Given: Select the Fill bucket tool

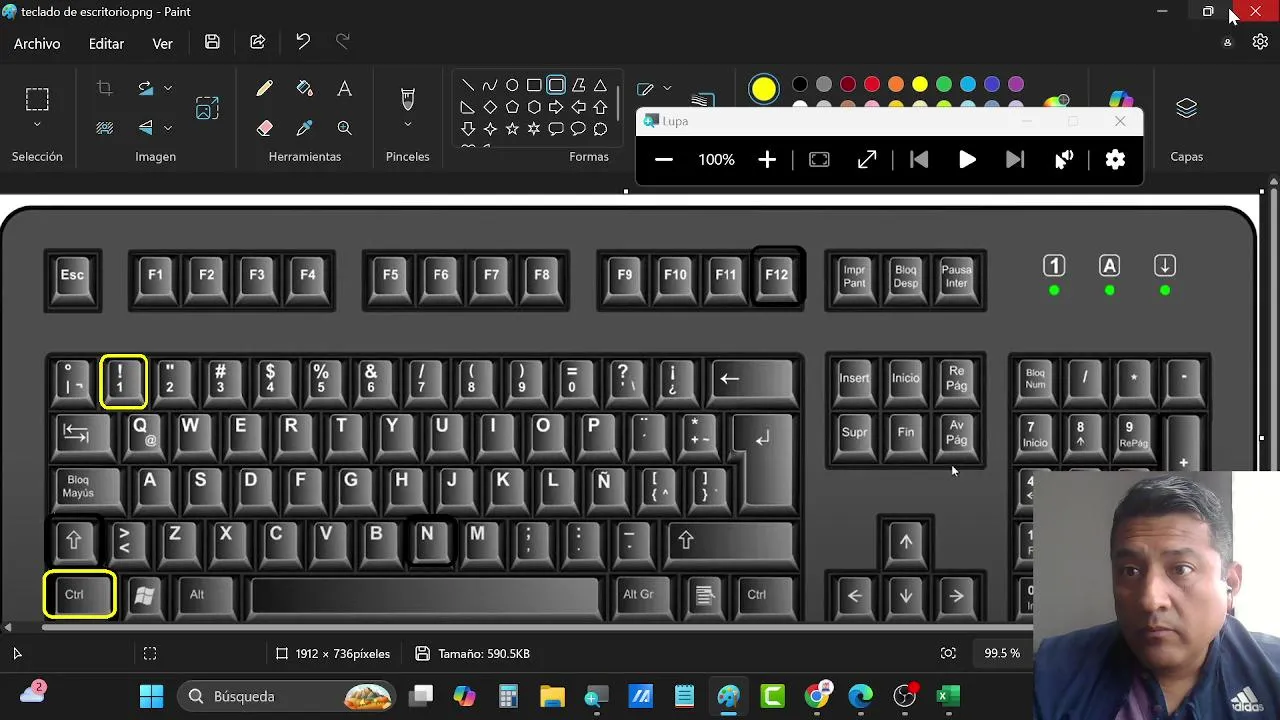Looking at the screenshot, I should [x=305, y=88].
